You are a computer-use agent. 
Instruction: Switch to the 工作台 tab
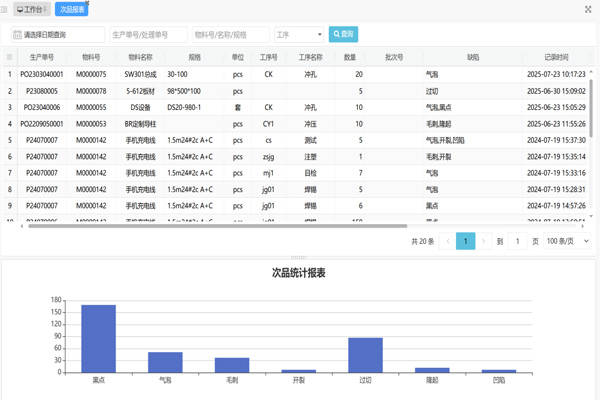point(31,9)
